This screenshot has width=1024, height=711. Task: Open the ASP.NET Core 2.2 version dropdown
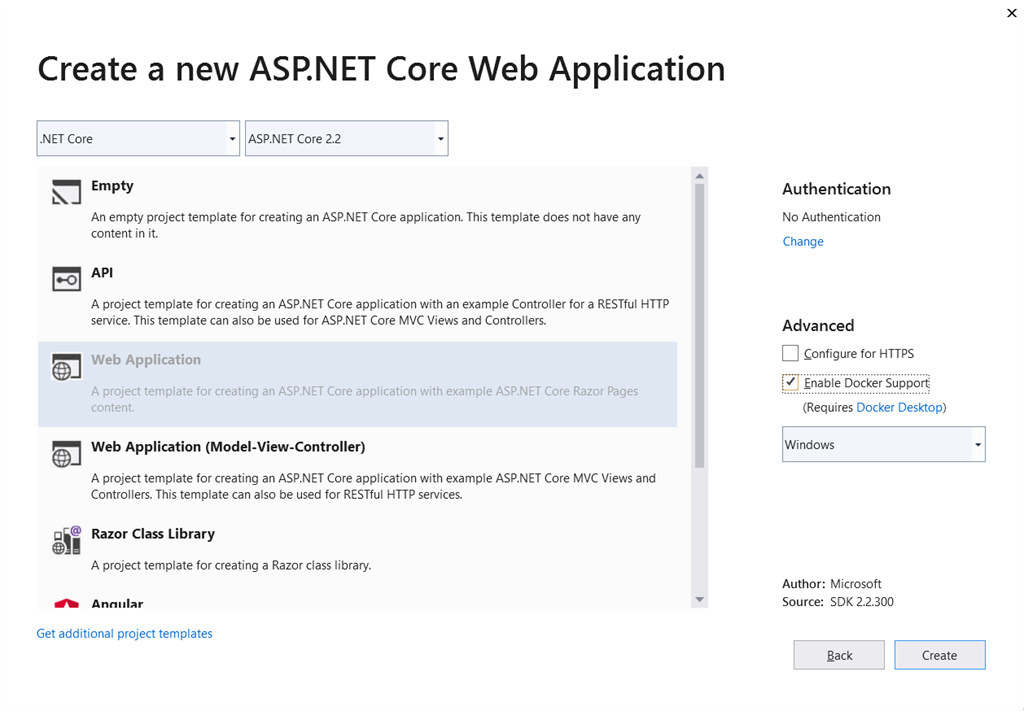coord(439,138)
